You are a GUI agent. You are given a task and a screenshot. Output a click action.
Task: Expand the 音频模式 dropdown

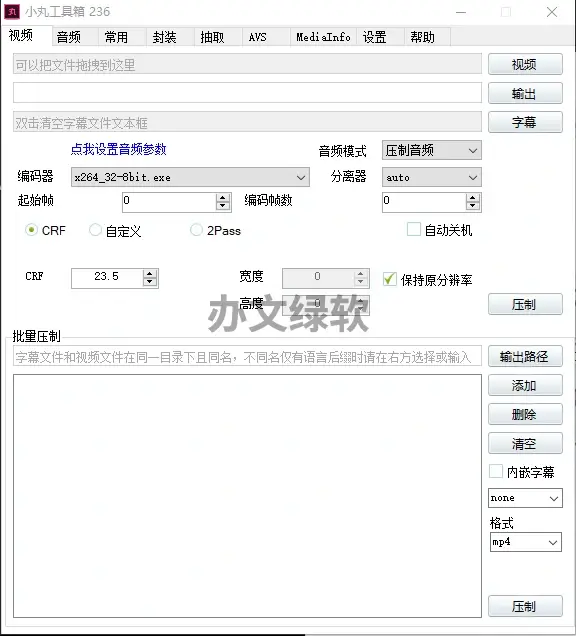[x=432, y=150]
